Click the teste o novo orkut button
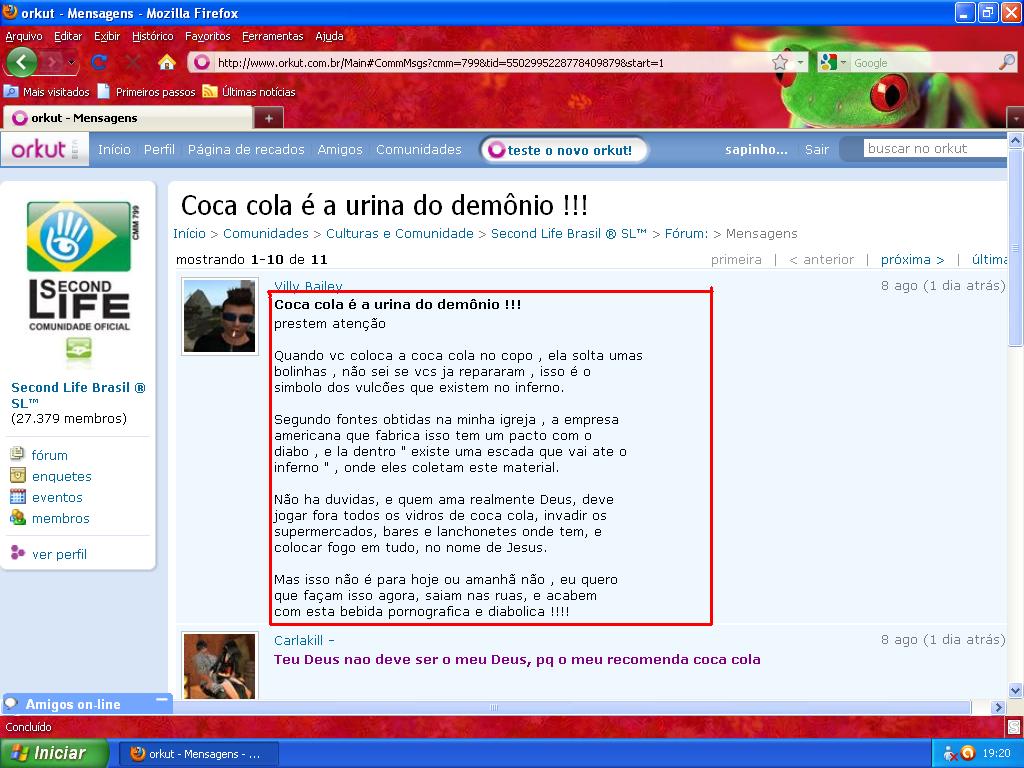1024x768 pixels. 564,150
